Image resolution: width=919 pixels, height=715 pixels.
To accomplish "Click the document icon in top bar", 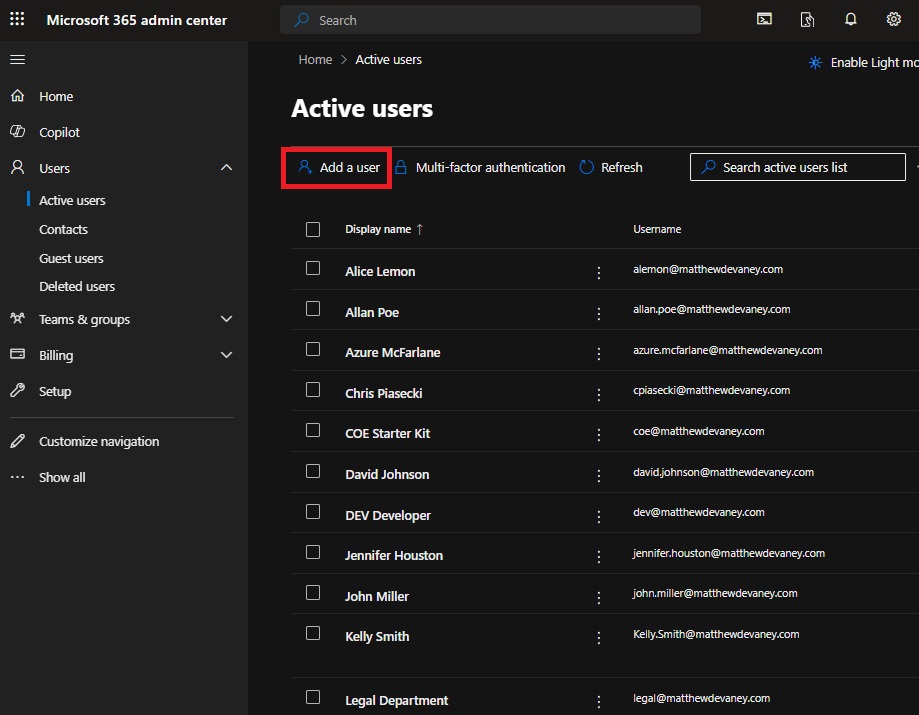I will point(807,20).
